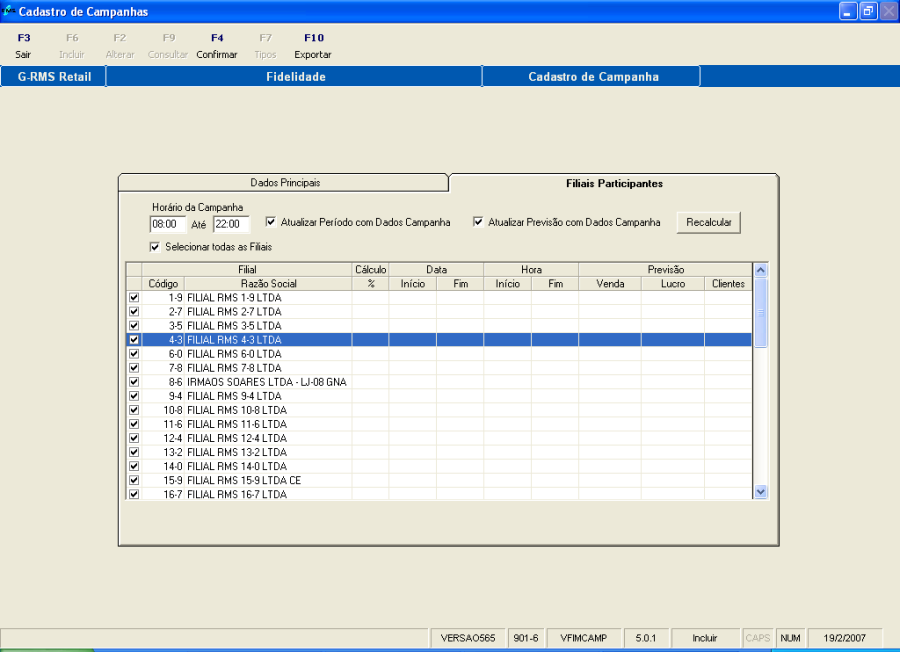
Task: Click F3 Sair to exit
Action: [23, 46]
